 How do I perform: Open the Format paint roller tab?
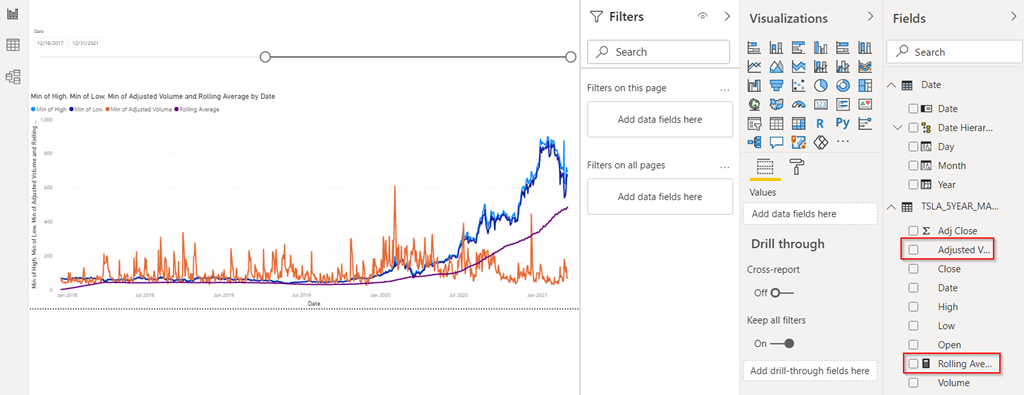tap(797, 166)
